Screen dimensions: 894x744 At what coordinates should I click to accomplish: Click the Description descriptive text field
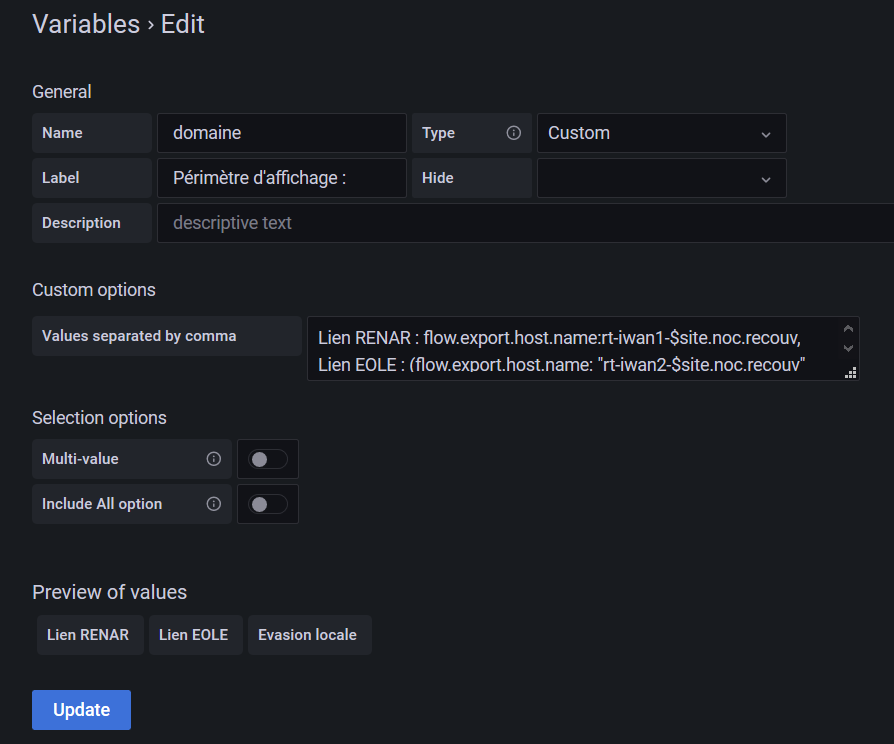[x=525, y=223]
